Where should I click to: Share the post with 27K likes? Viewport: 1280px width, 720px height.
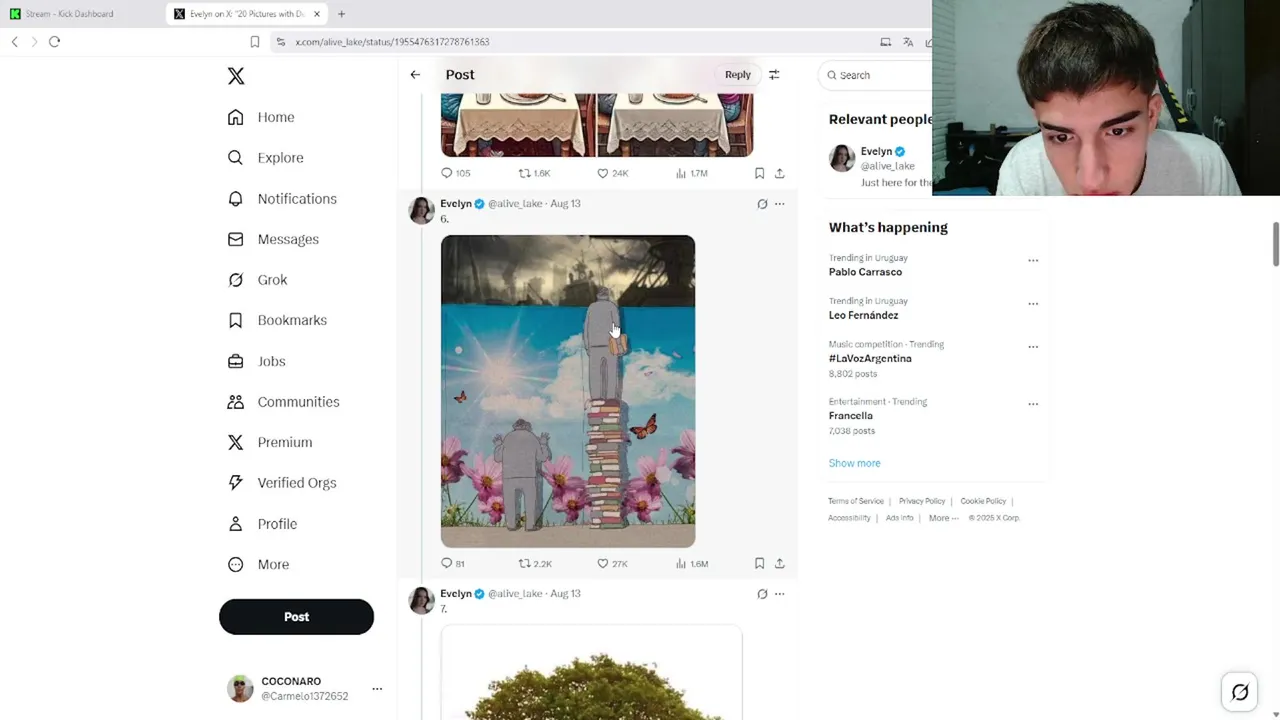pos(780,564)
